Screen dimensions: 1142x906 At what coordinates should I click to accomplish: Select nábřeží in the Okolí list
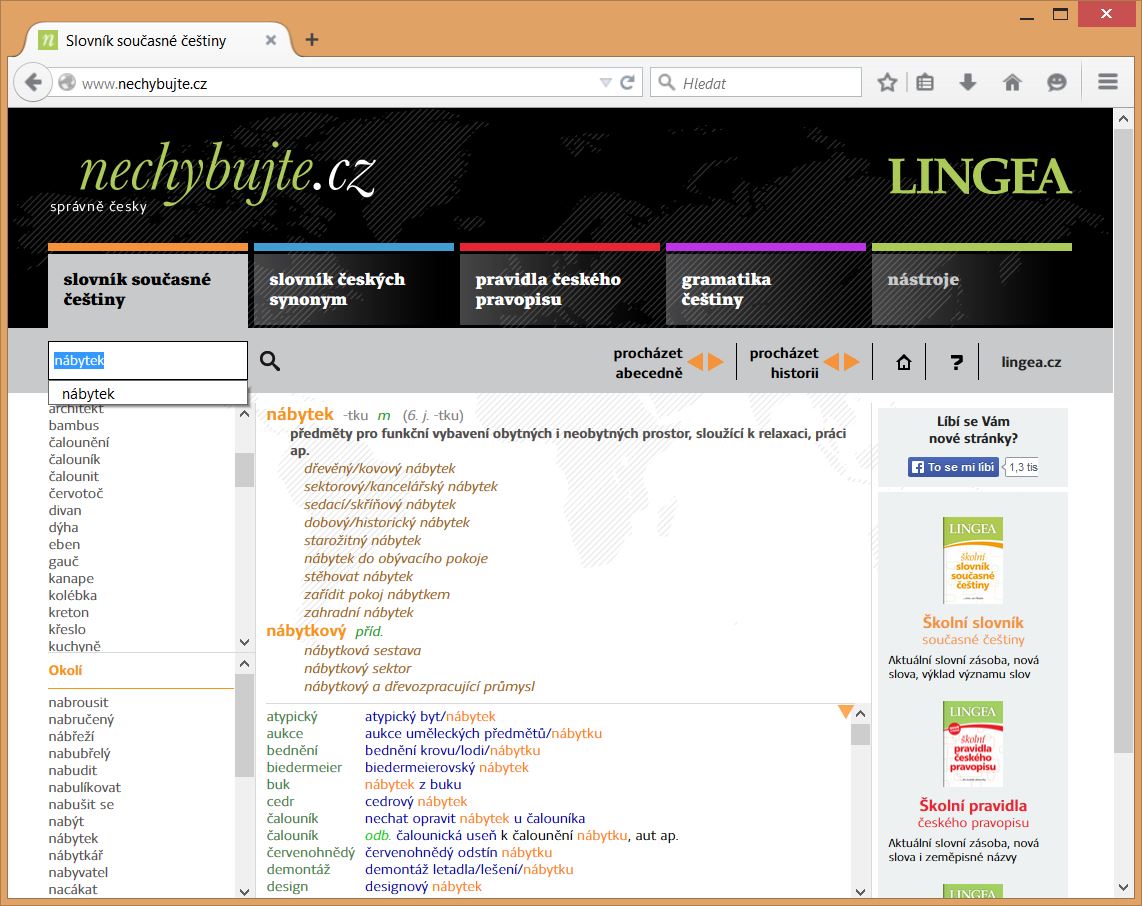(71, 736)
